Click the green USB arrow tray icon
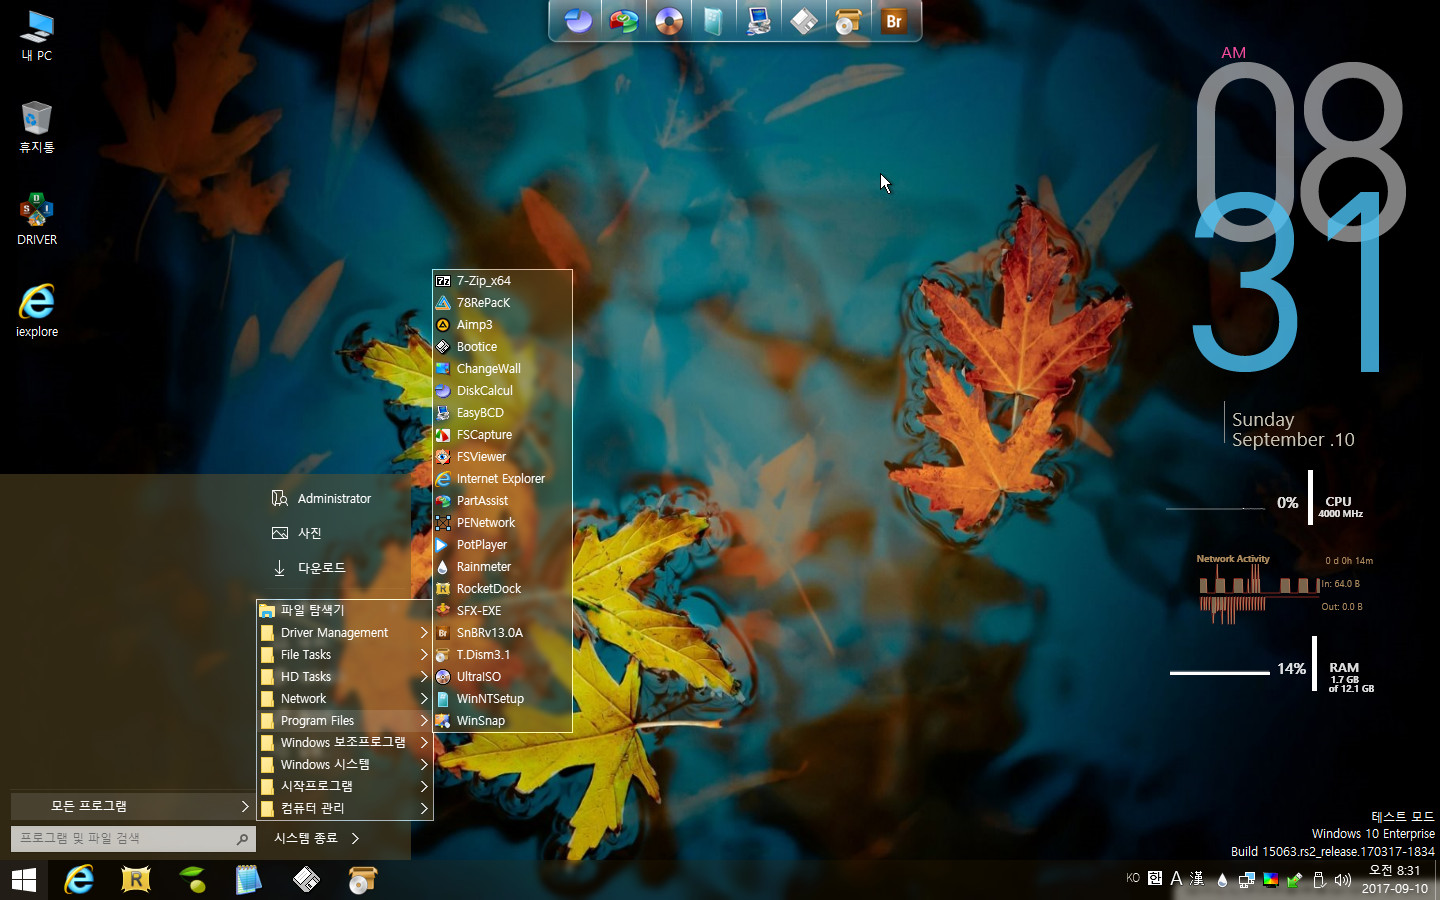Viewport: 1440px width, 900px height. pos(1294,880)
